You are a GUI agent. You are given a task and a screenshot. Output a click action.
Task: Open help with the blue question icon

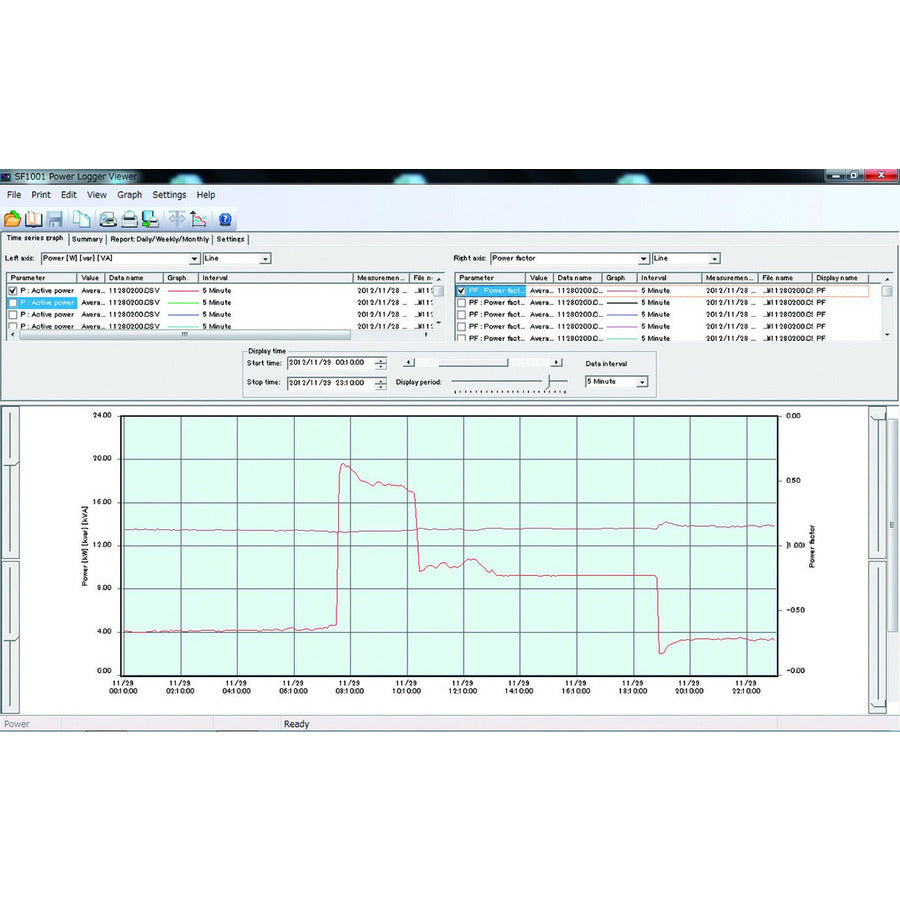tap(226, 219)
